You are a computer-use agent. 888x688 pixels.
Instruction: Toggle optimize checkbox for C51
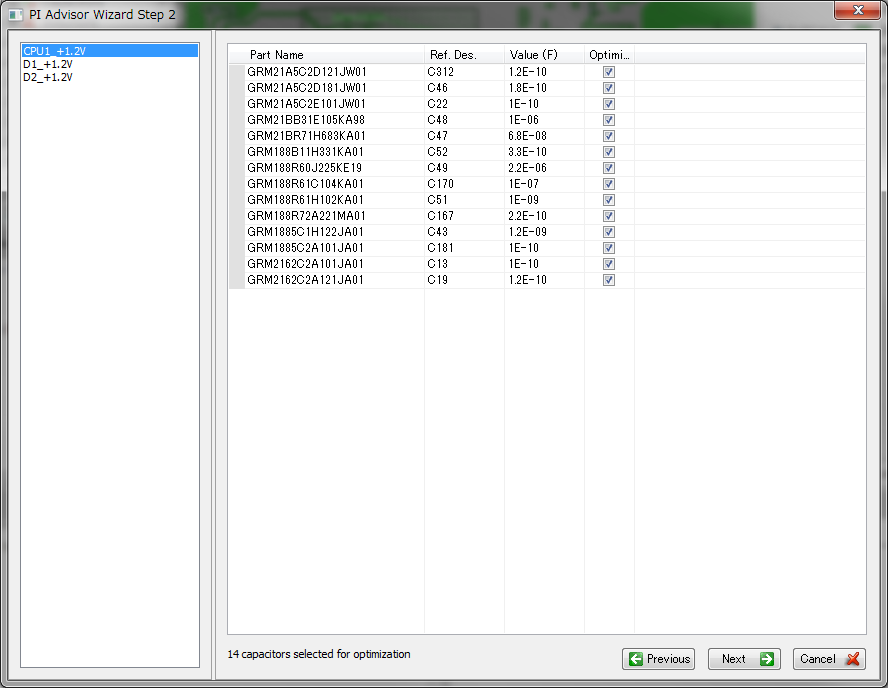[x=609, y=200]
